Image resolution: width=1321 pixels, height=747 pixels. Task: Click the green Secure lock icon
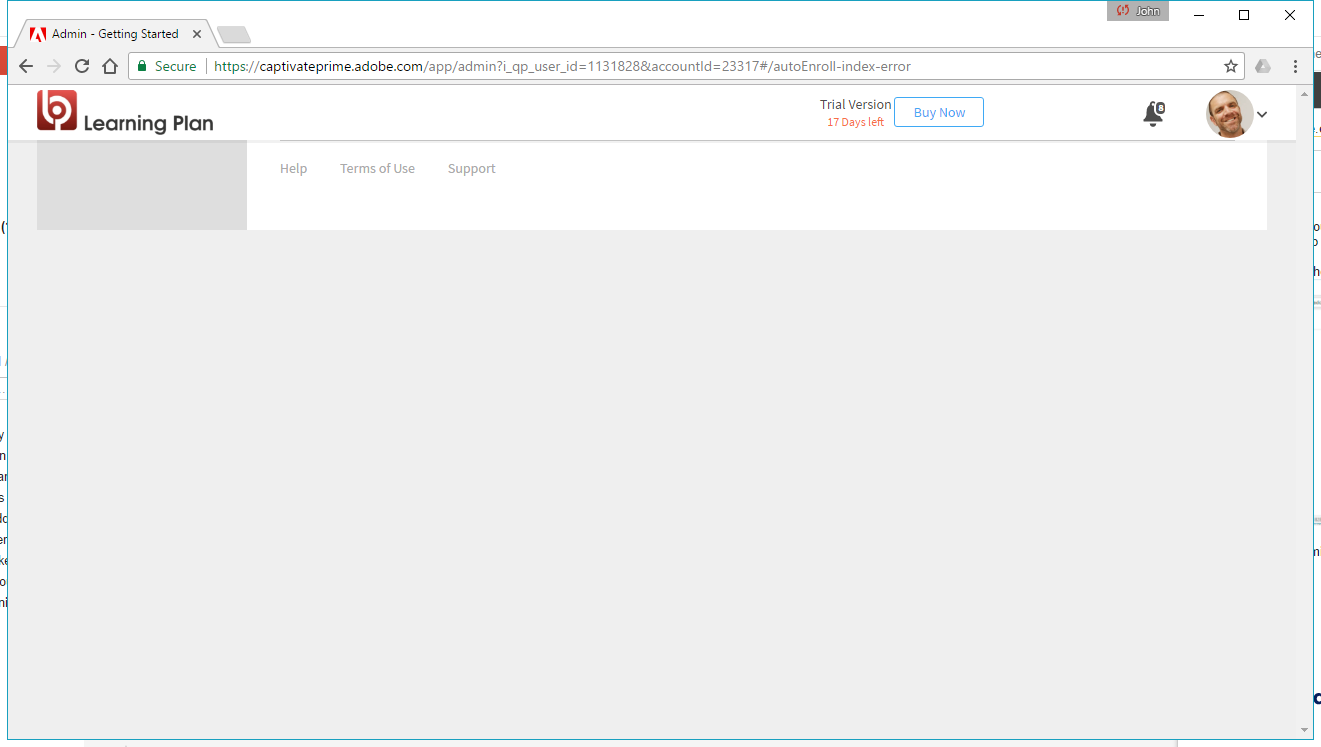click(142, 66)
